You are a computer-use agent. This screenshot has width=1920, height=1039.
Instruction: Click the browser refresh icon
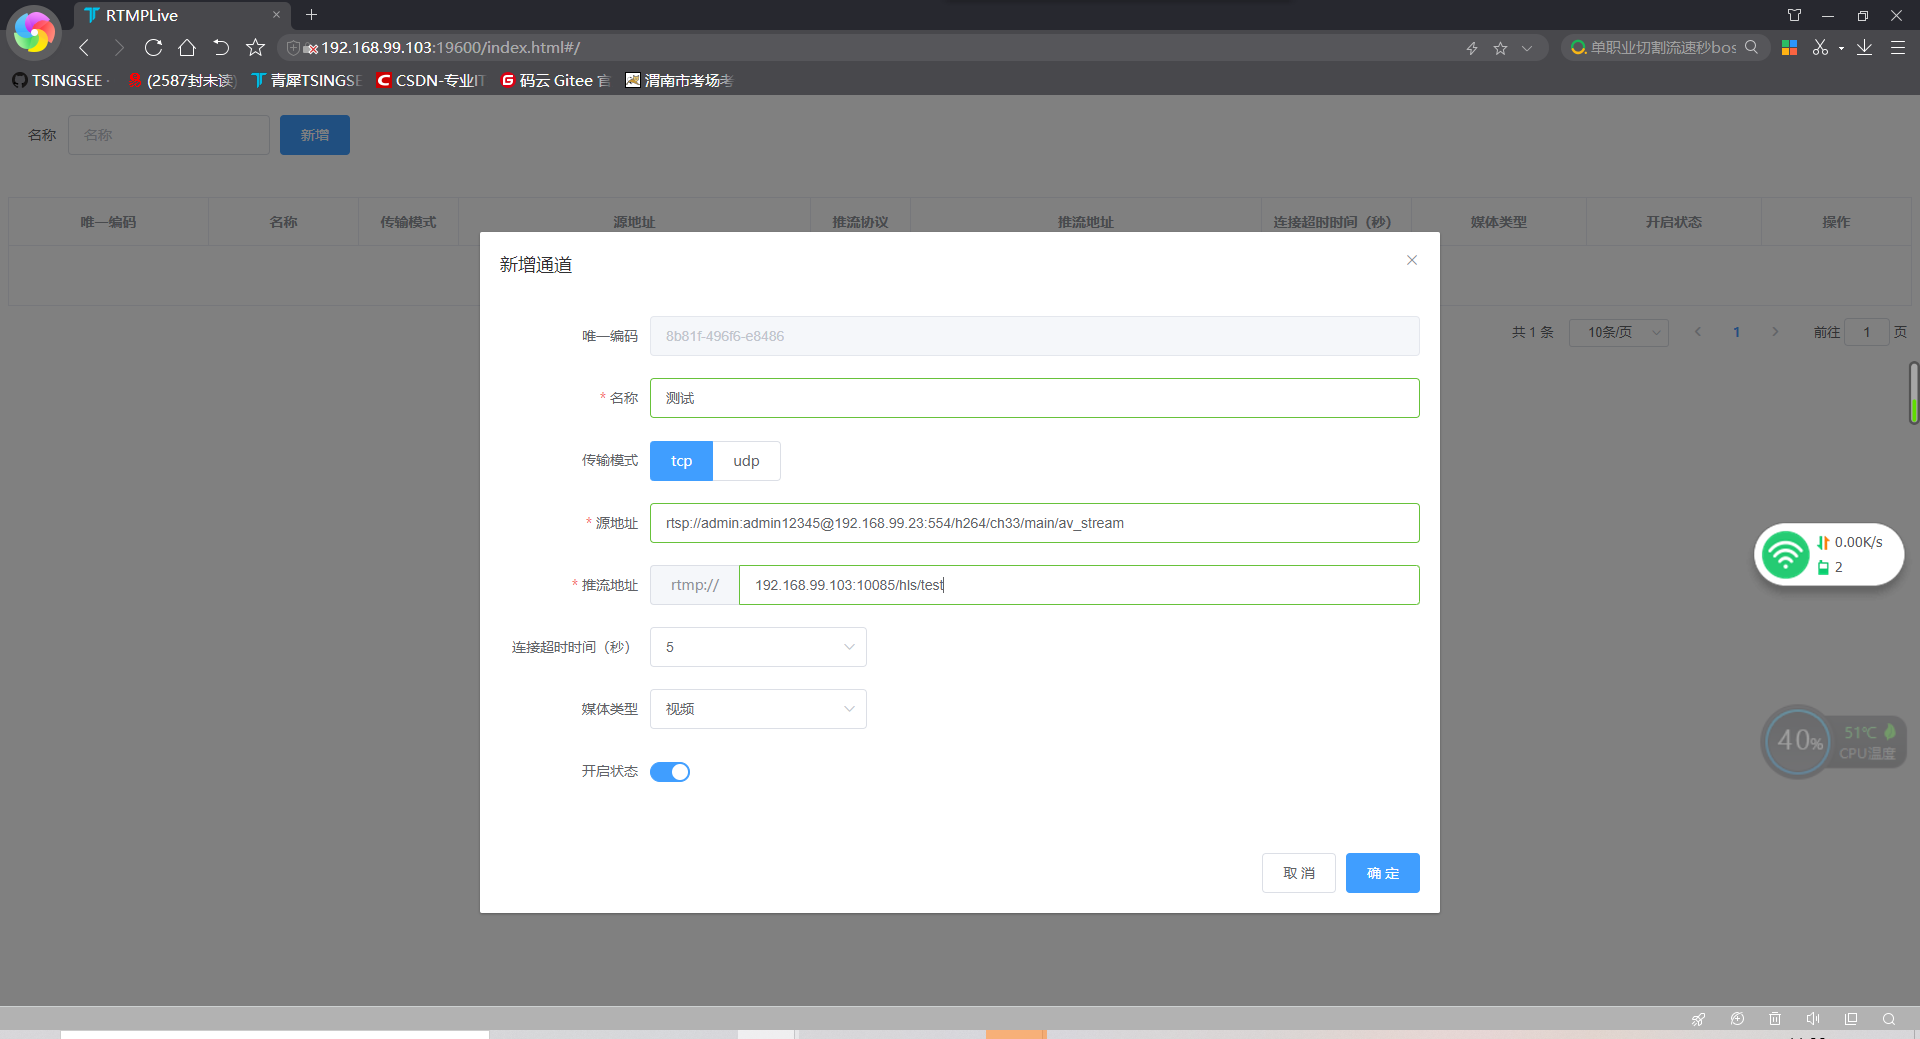[x=153, y=47]
